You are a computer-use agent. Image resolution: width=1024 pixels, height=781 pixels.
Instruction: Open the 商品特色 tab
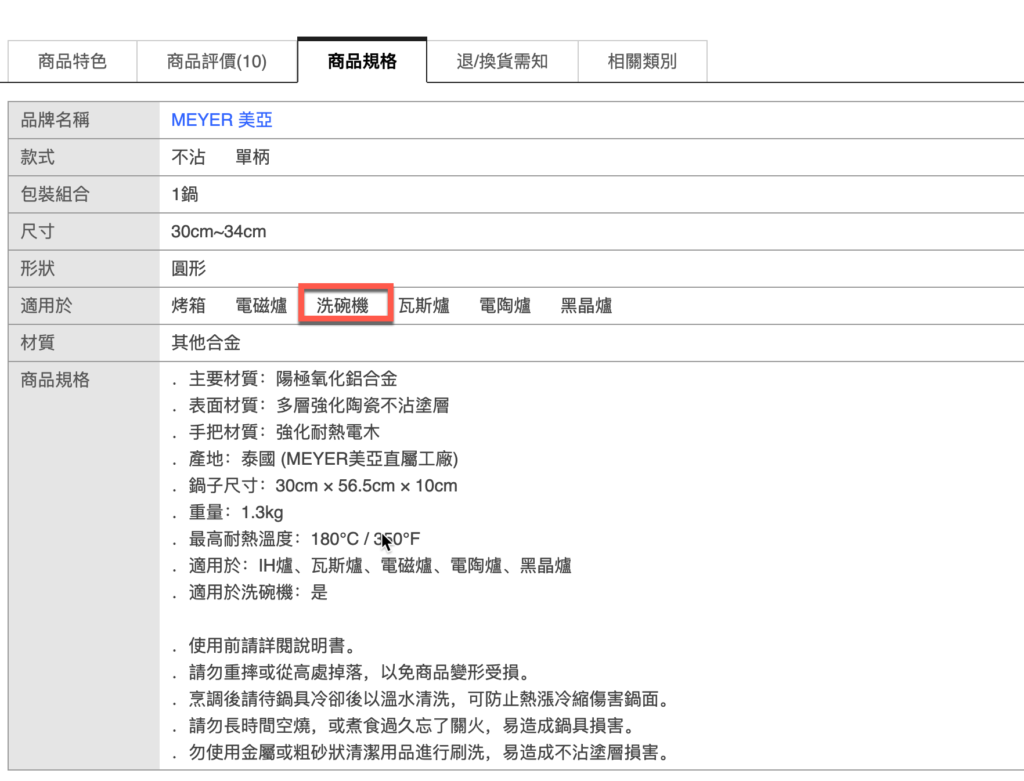coord(72,61)
